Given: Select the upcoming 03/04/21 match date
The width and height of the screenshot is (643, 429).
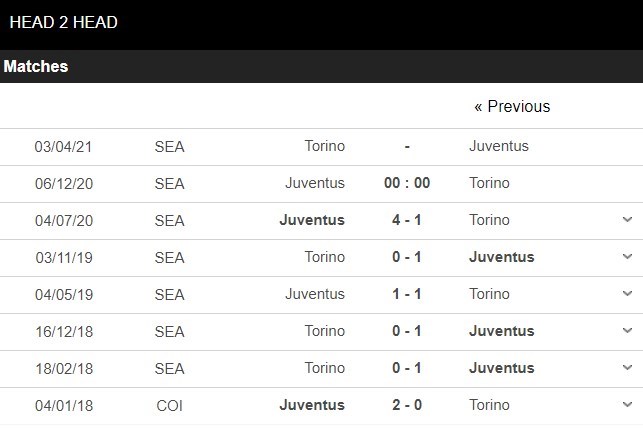Looking at the screenshot, I should 62,146.
